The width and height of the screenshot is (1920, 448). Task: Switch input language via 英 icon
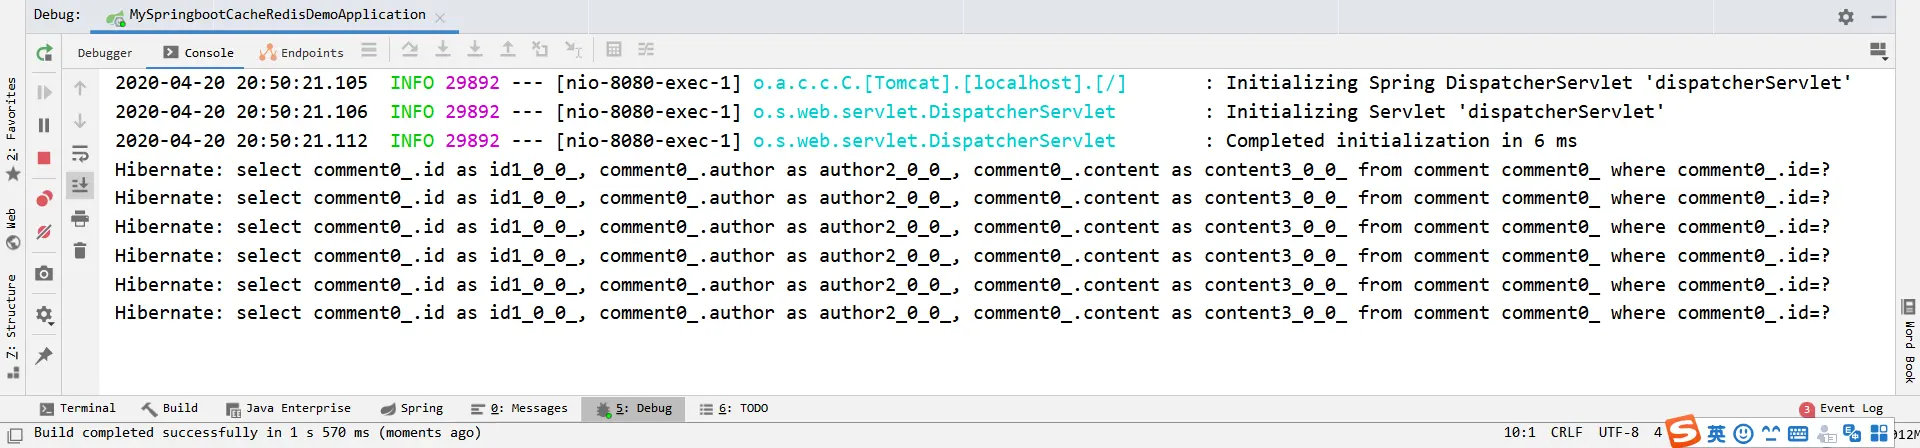point(1716,434)
